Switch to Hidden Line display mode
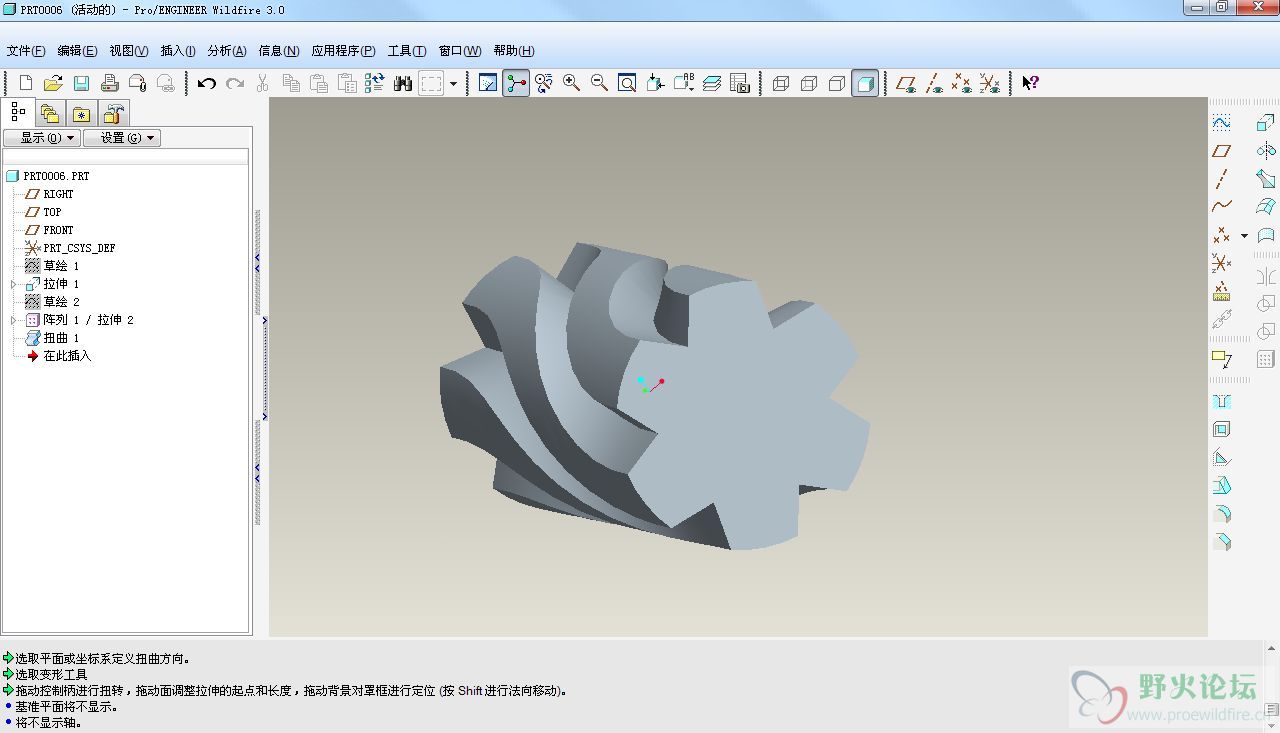The image size is (1280, 733). [x=809, y=83]
